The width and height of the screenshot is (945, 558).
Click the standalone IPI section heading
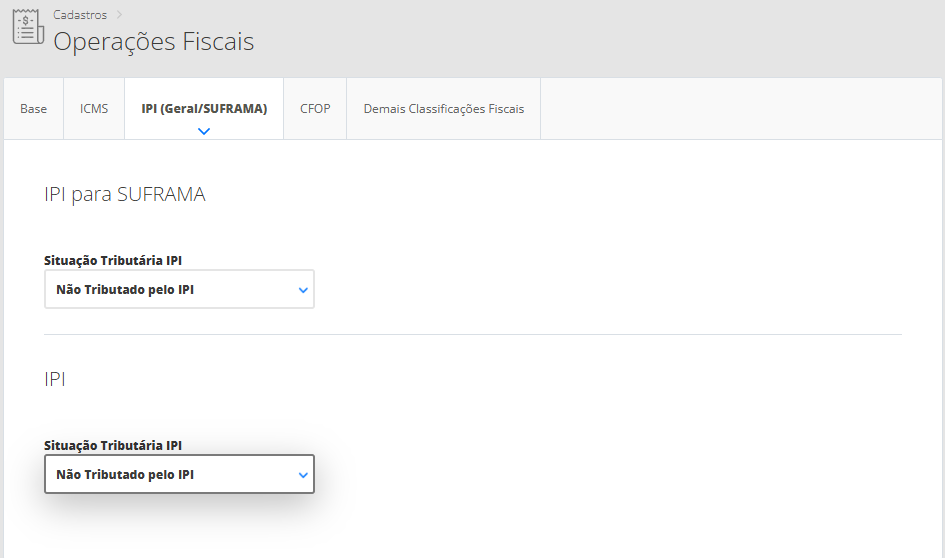point(55,380)
